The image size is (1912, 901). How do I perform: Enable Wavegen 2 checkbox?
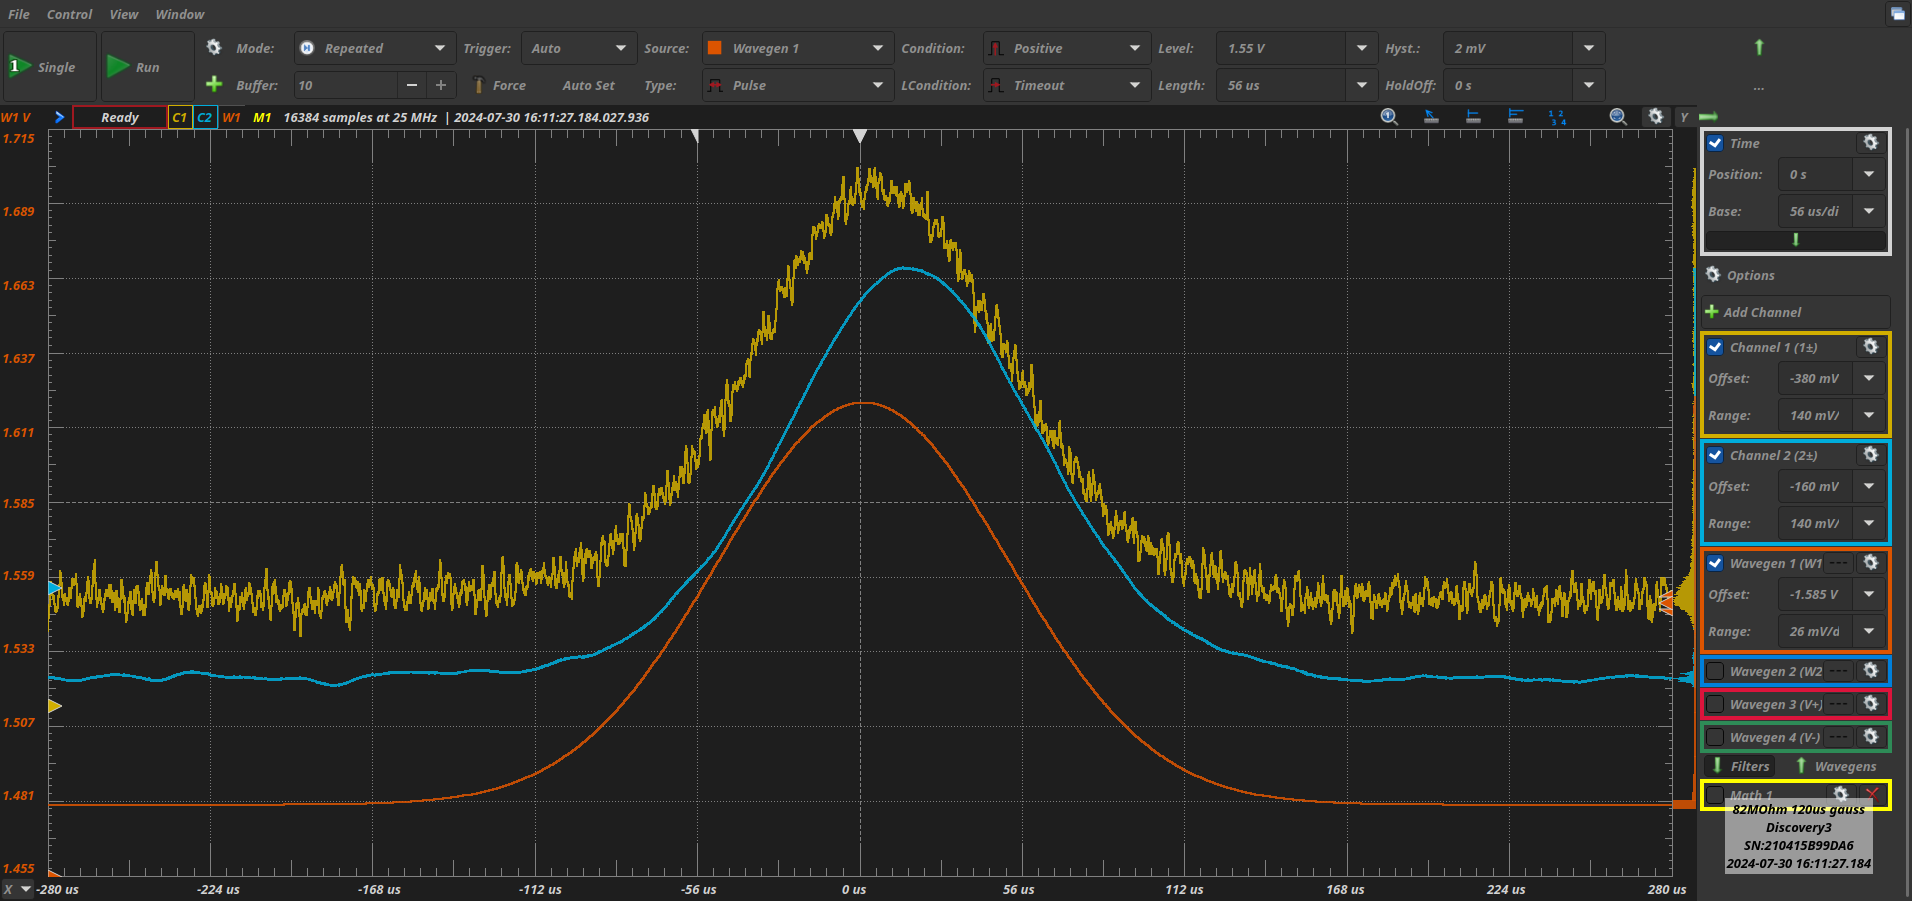click(1715, 671)
